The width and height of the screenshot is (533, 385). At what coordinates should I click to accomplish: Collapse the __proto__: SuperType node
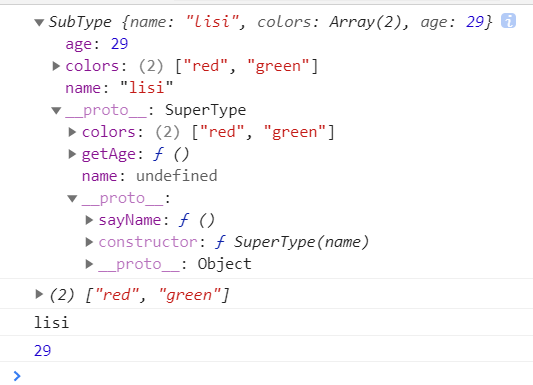coord(56,110)
